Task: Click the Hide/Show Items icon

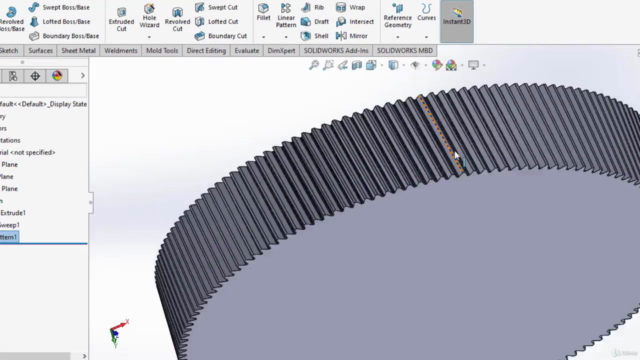Action: pyautogui.click(x=415, y=65)
